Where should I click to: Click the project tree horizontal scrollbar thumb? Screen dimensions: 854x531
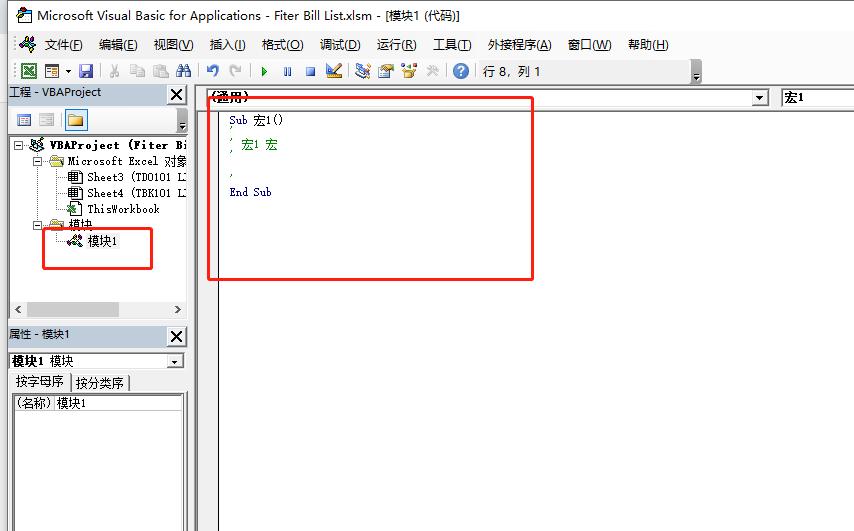72,309
